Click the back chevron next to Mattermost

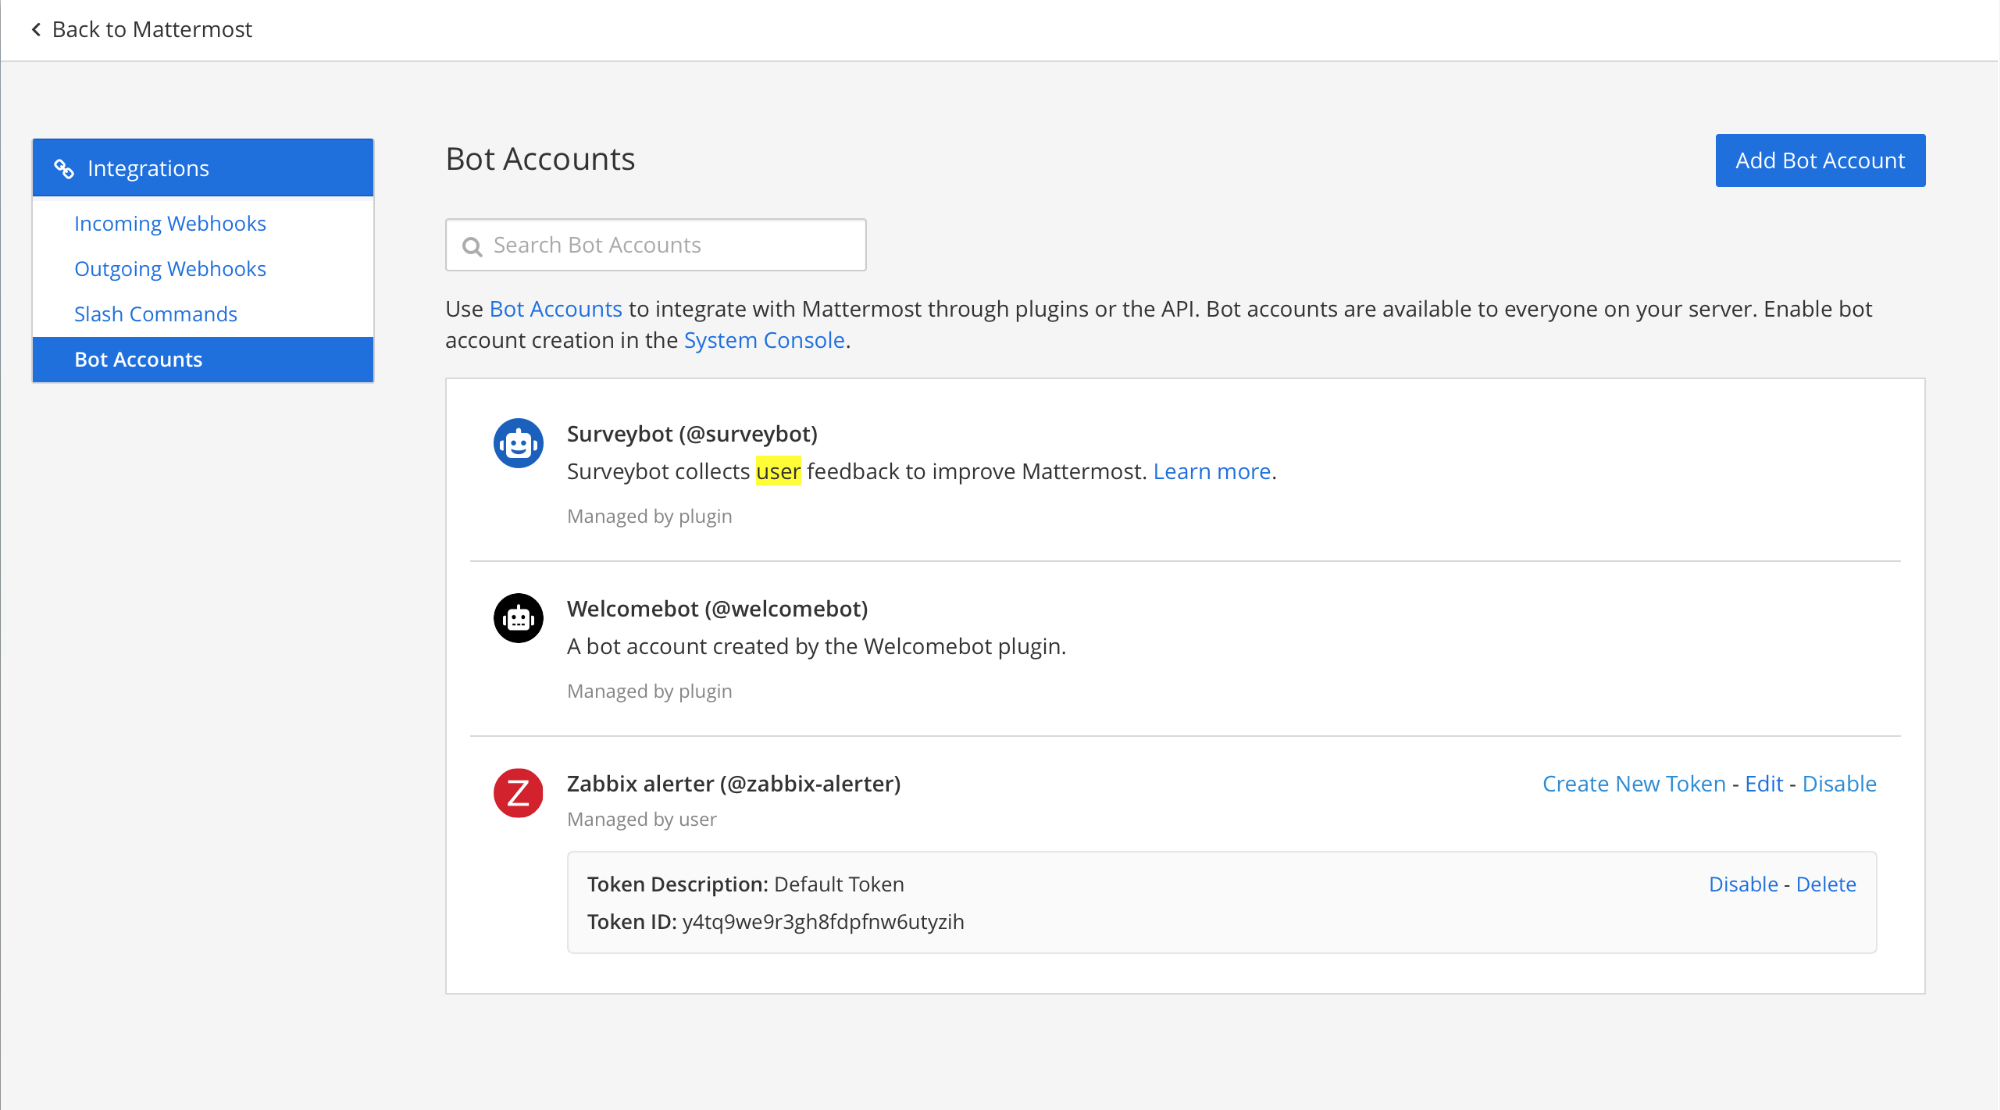36,30
